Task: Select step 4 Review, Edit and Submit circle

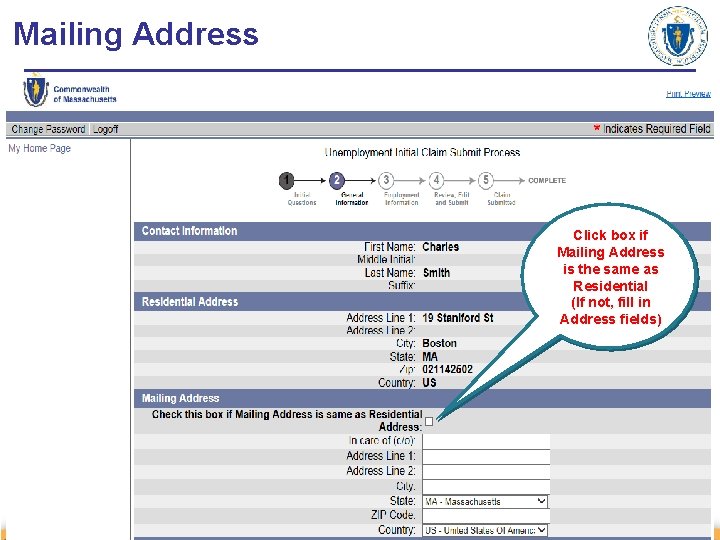Action: pyautogui.click(x=436, y=180)
